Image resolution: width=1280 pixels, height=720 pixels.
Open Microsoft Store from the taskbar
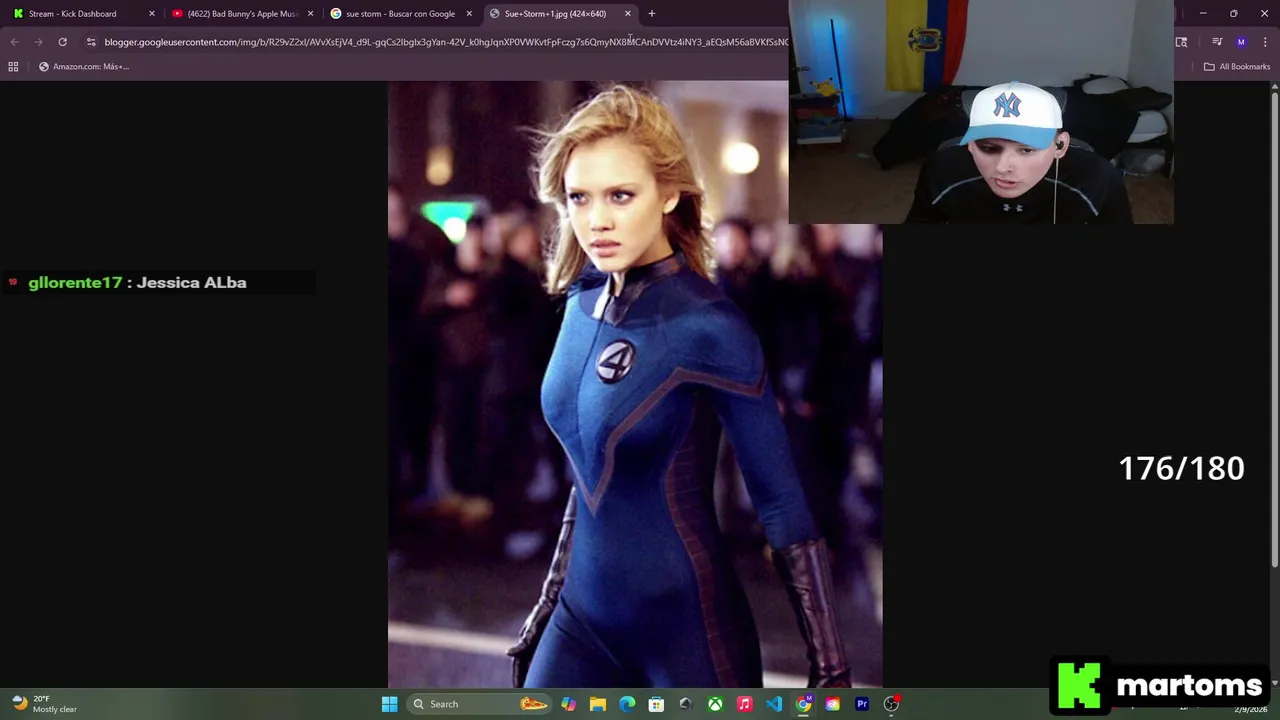click(x=656, y=704)
